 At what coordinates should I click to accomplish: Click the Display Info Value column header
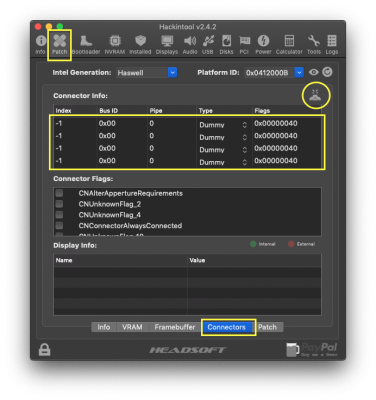pyautogui.click(x=254, y=260)
